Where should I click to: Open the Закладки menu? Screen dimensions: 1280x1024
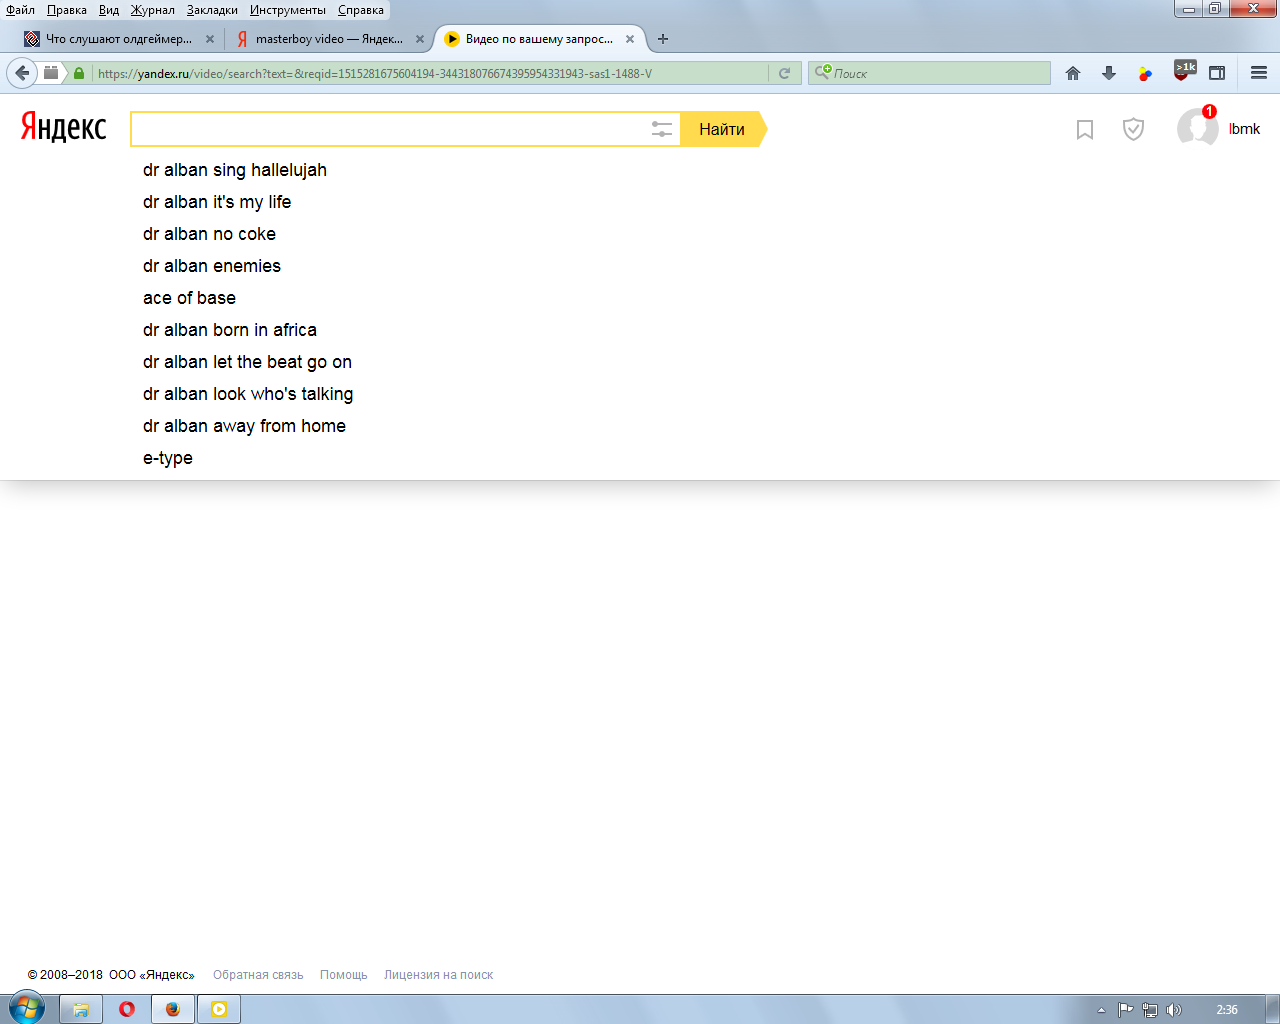pyautogui.click(x=212, y=10)
